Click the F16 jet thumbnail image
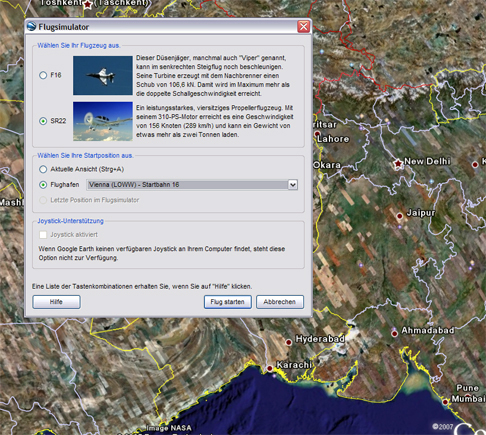The image size is (486, 435). (x=103, y=75)
